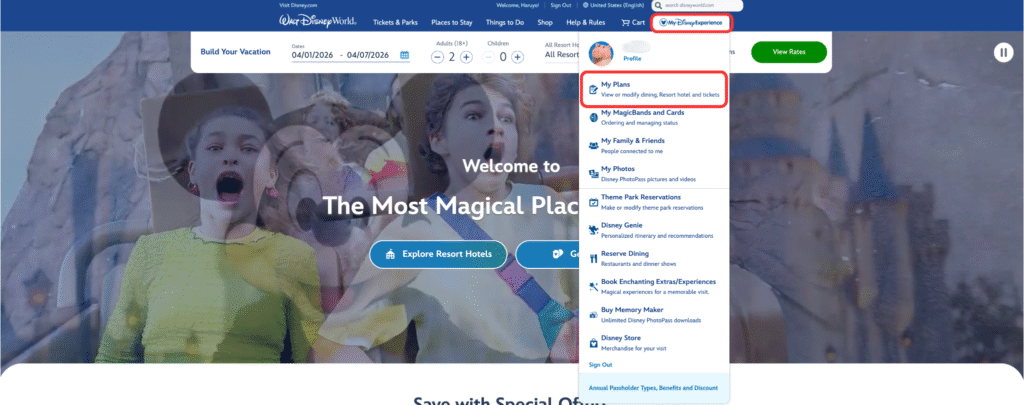
Task: Open Annual Passholder Types, Benefits and Discount
Action: (654, 388)
